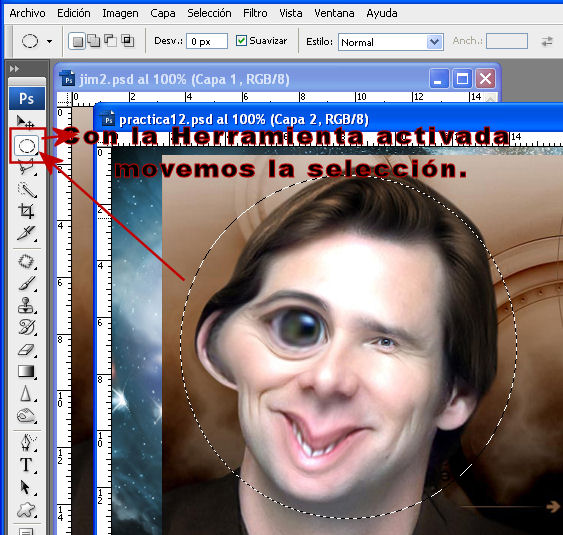
Task: Select the History Brush tool
Action: (27, 327)
